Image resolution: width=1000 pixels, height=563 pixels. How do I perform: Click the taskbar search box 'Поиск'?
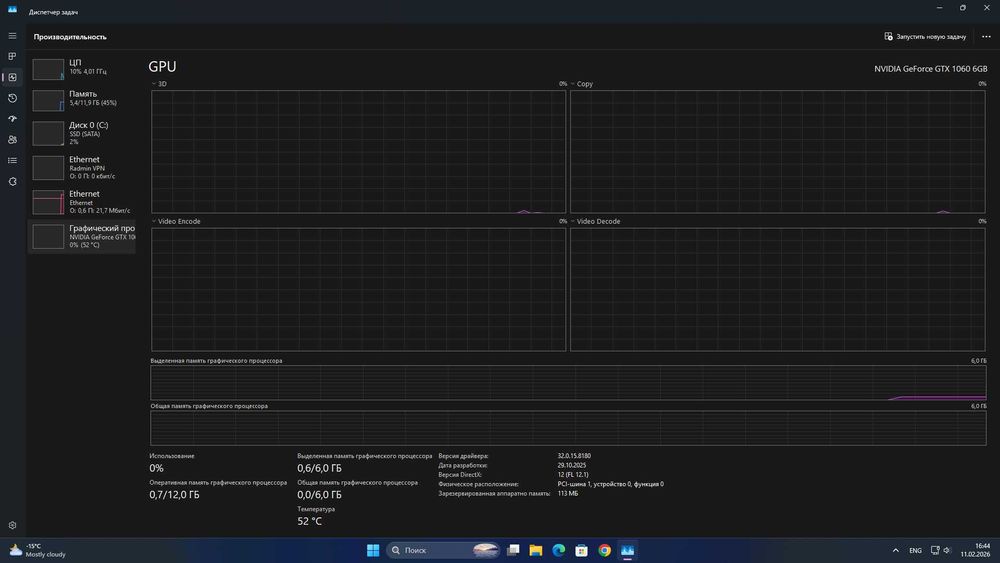(444, 550)
